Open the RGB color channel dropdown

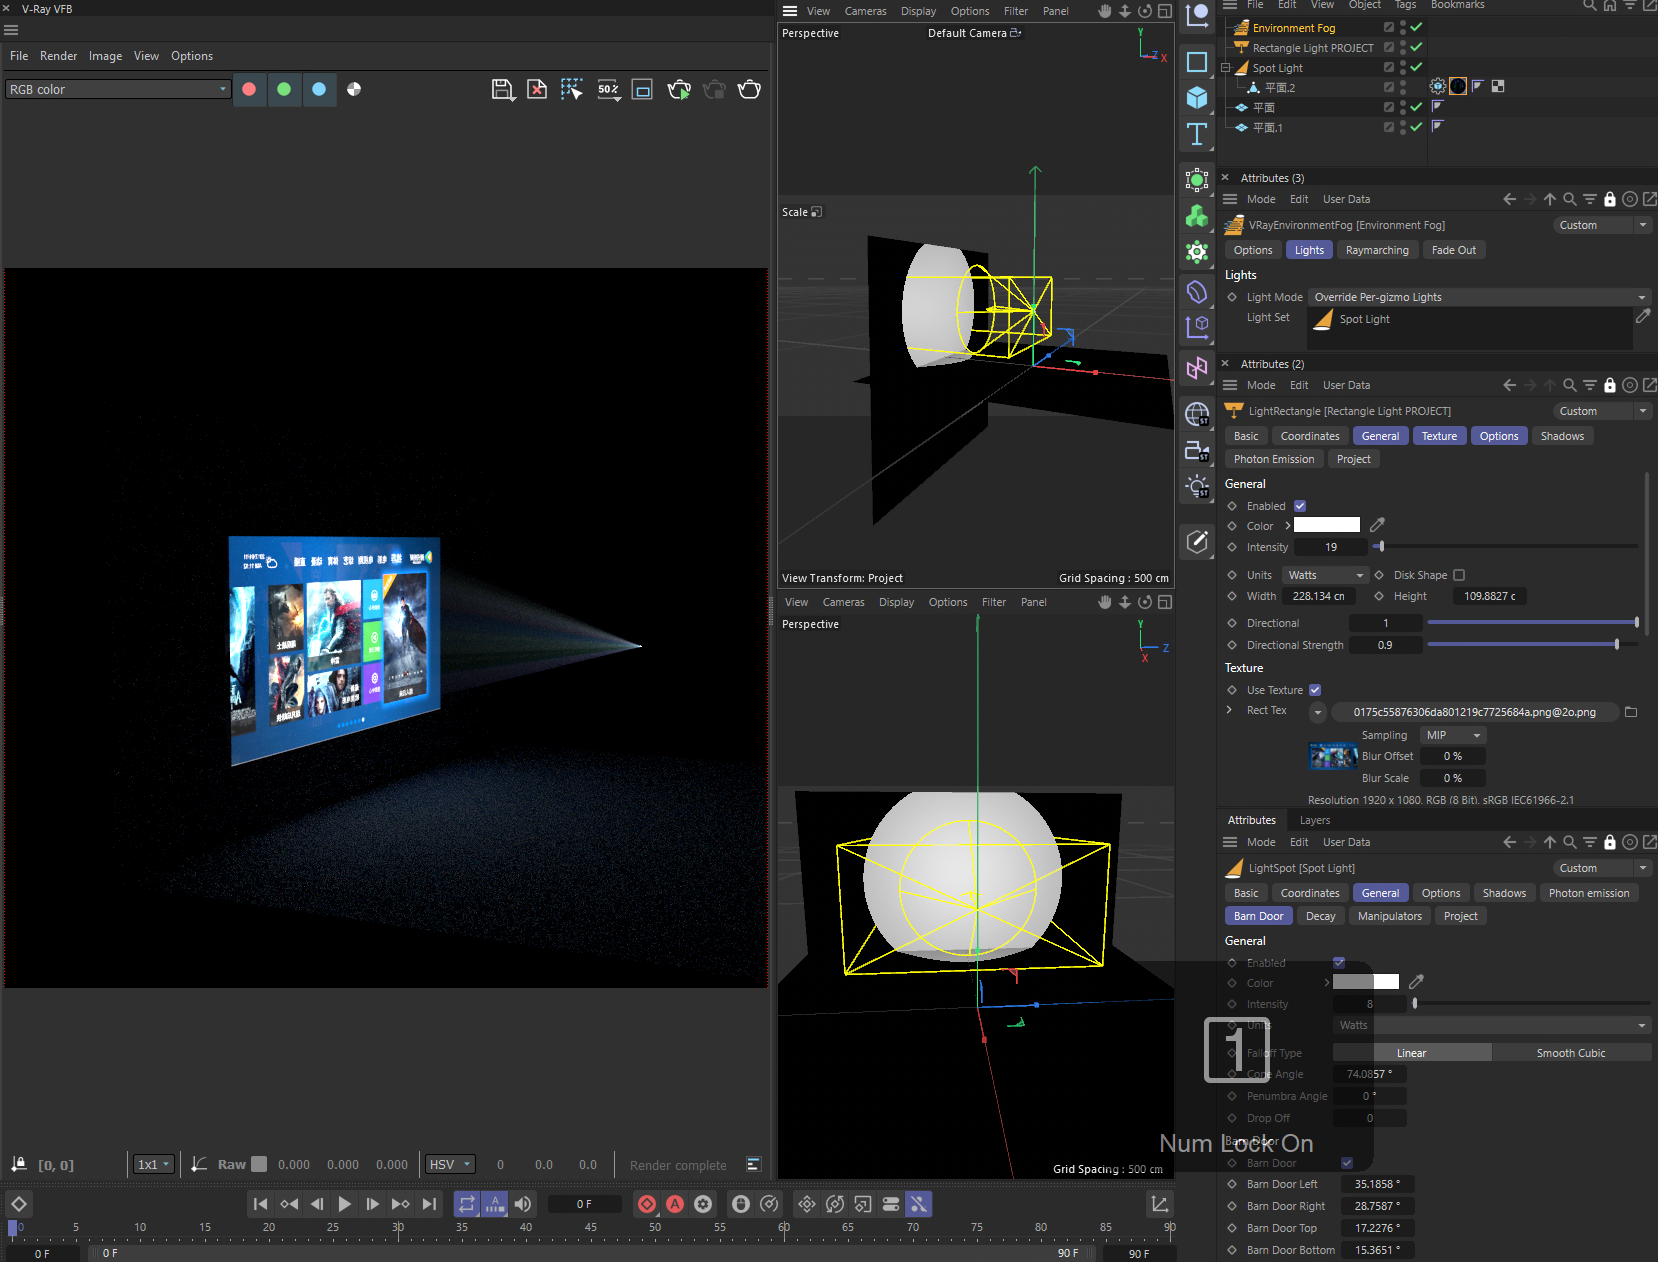click(118, 89)
